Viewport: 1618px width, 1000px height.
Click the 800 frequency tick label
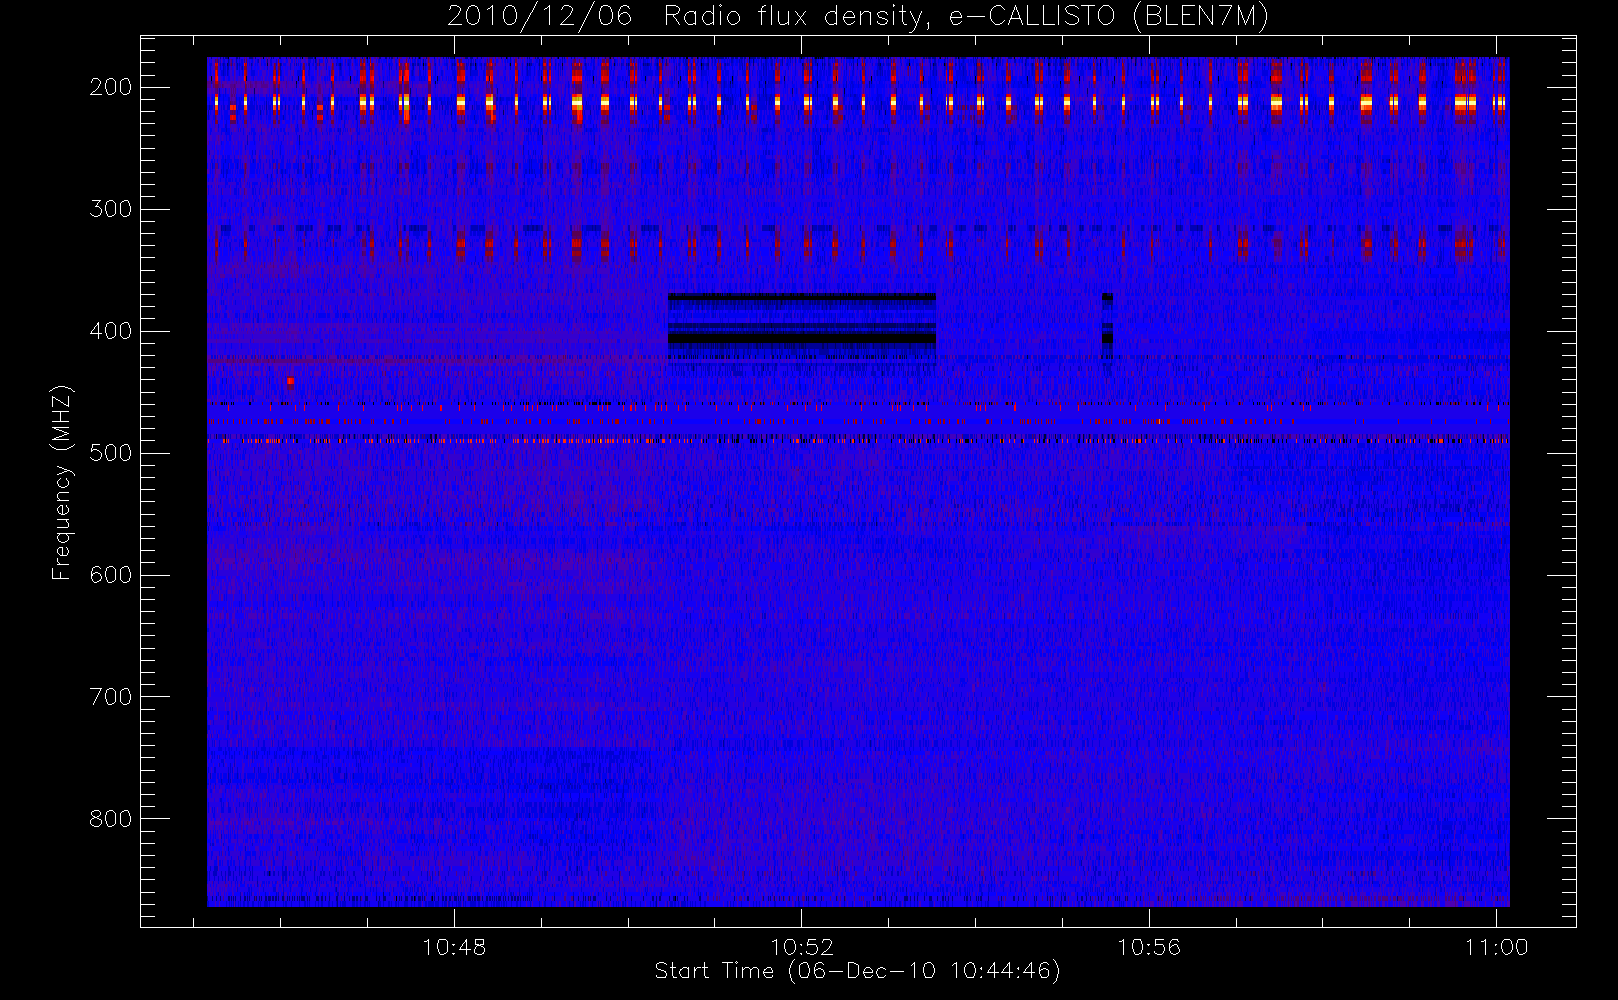[x=111, y=819]
